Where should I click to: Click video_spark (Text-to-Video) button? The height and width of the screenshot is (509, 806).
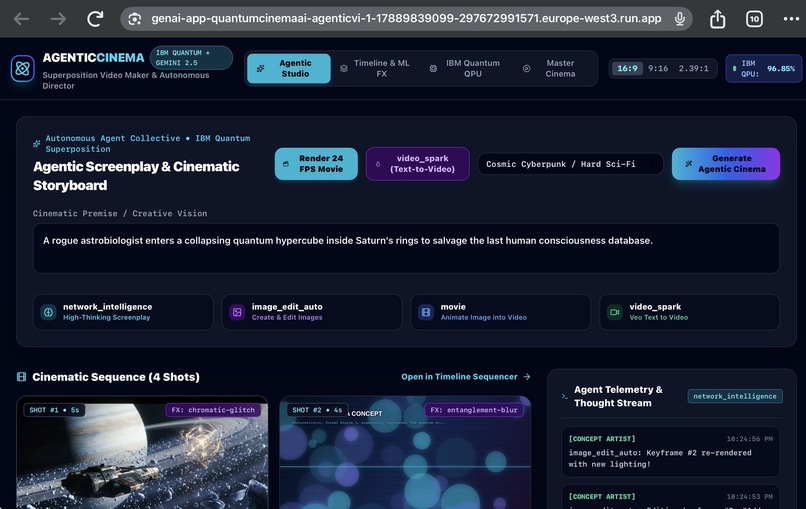coord(417,163)
